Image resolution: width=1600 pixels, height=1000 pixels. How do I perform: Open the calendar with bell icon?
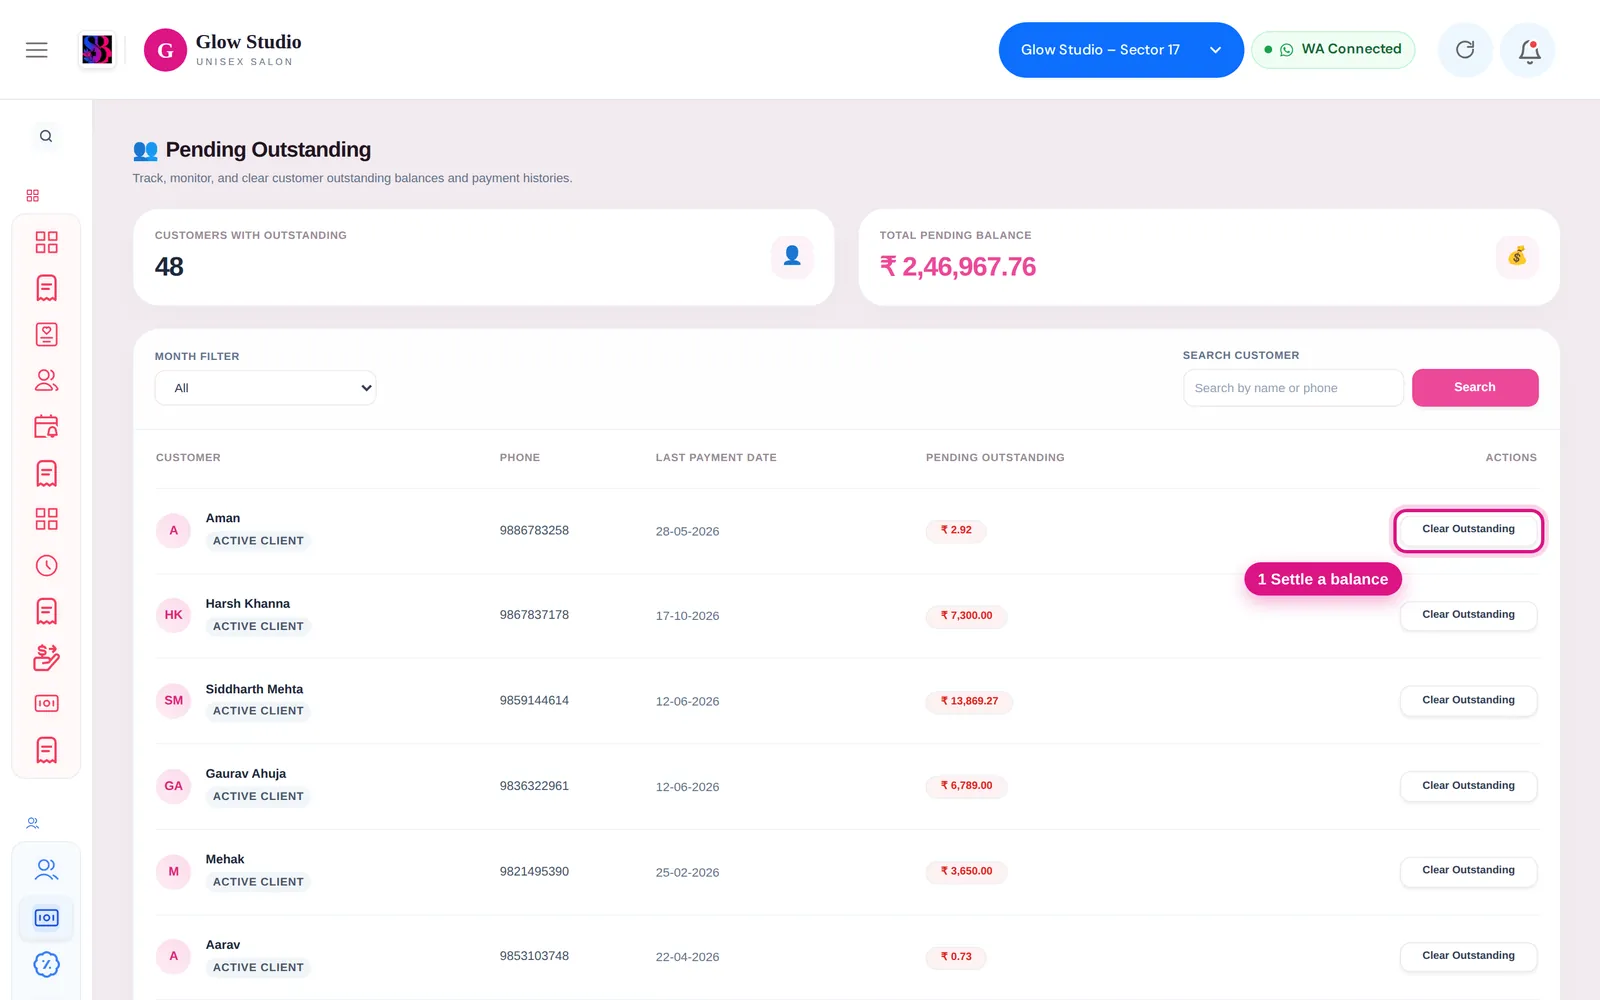tap(47, 427)
